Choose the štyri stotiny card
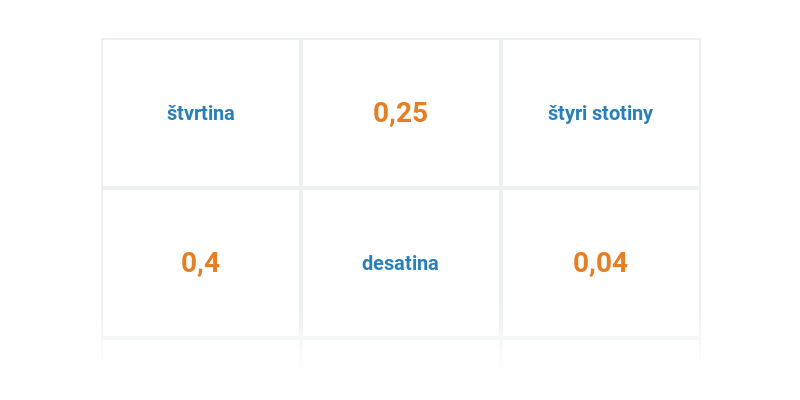This screenshot has height=400, width=800. pyautogui.click(x=601, y=113)
